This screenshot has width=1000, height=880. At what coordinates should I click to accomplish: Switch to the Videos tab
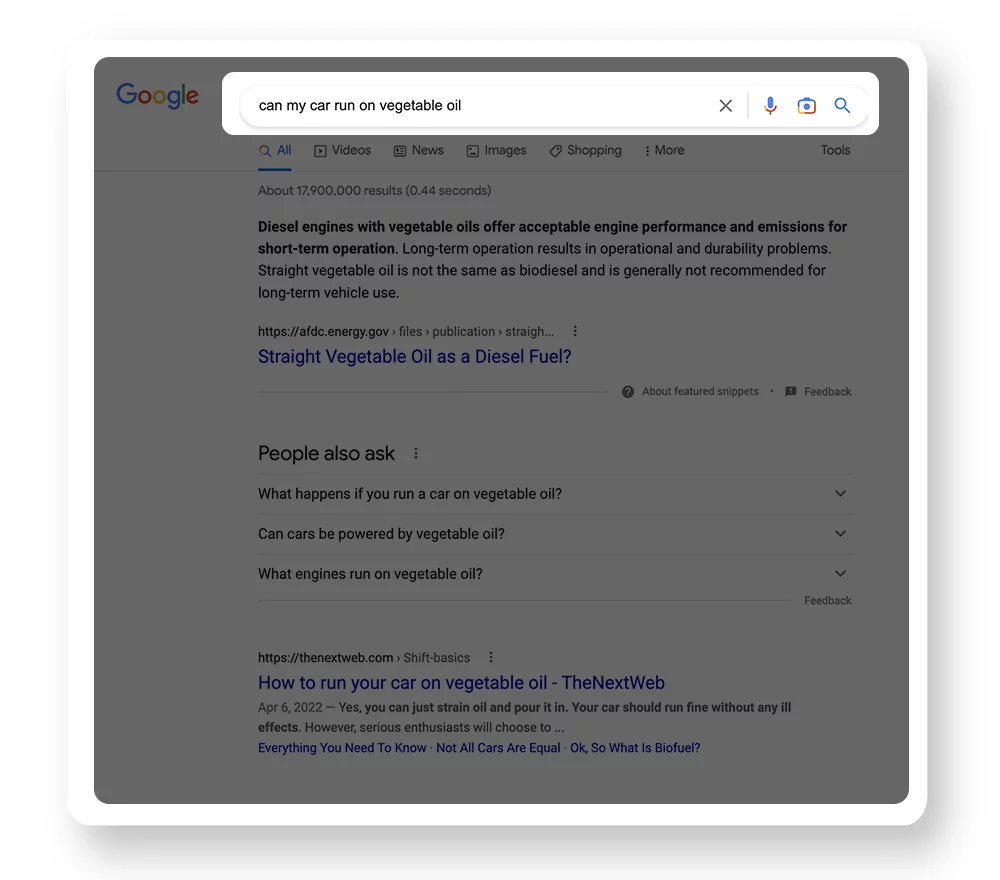tap(342, 151)
